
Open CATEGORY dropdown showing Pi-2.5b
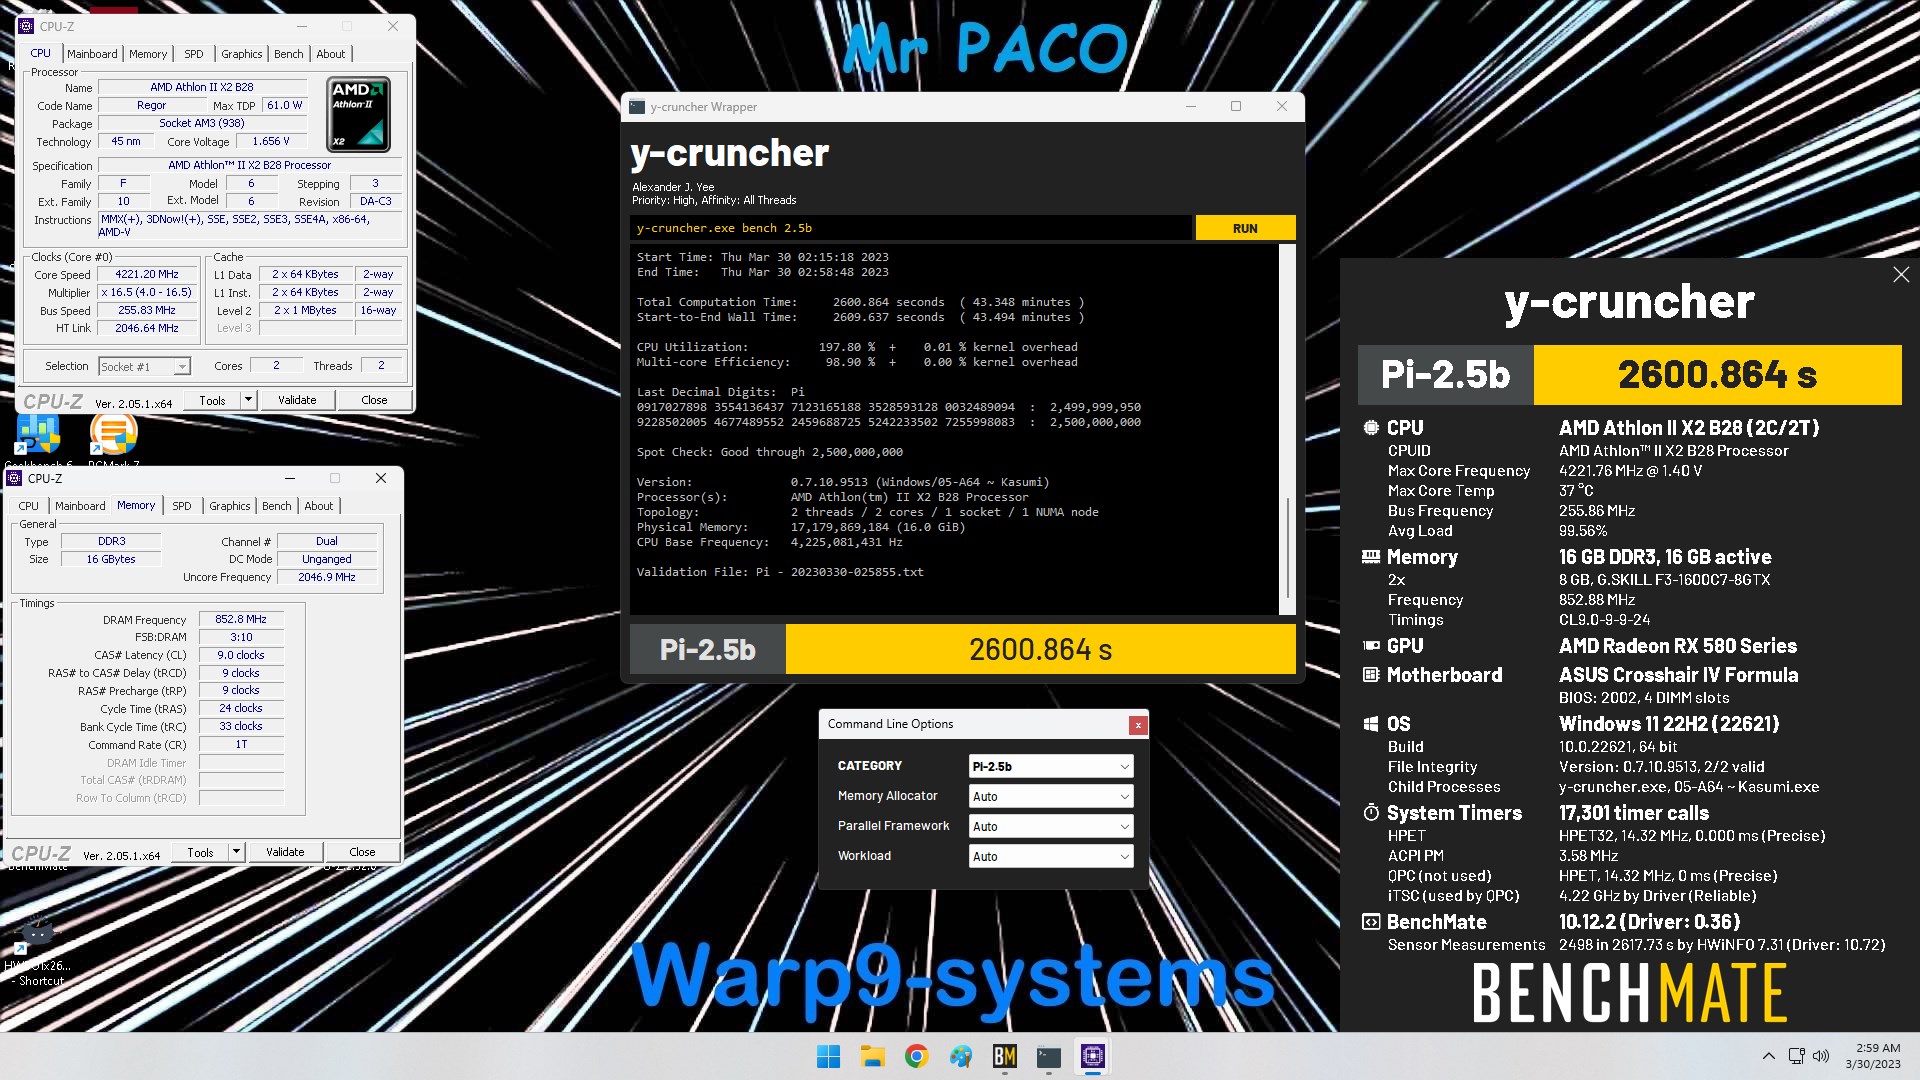pos(1051,767)
